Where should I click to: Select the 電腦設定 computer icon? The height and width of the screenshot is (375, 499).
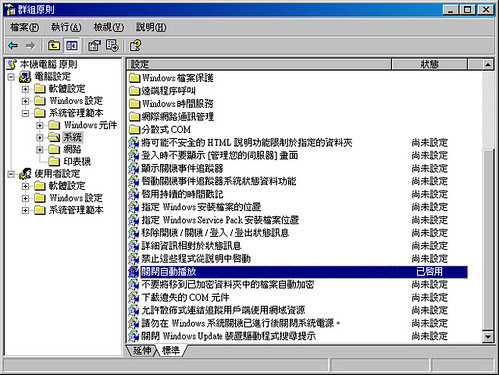pyautogui.click(x=25, y=77)
